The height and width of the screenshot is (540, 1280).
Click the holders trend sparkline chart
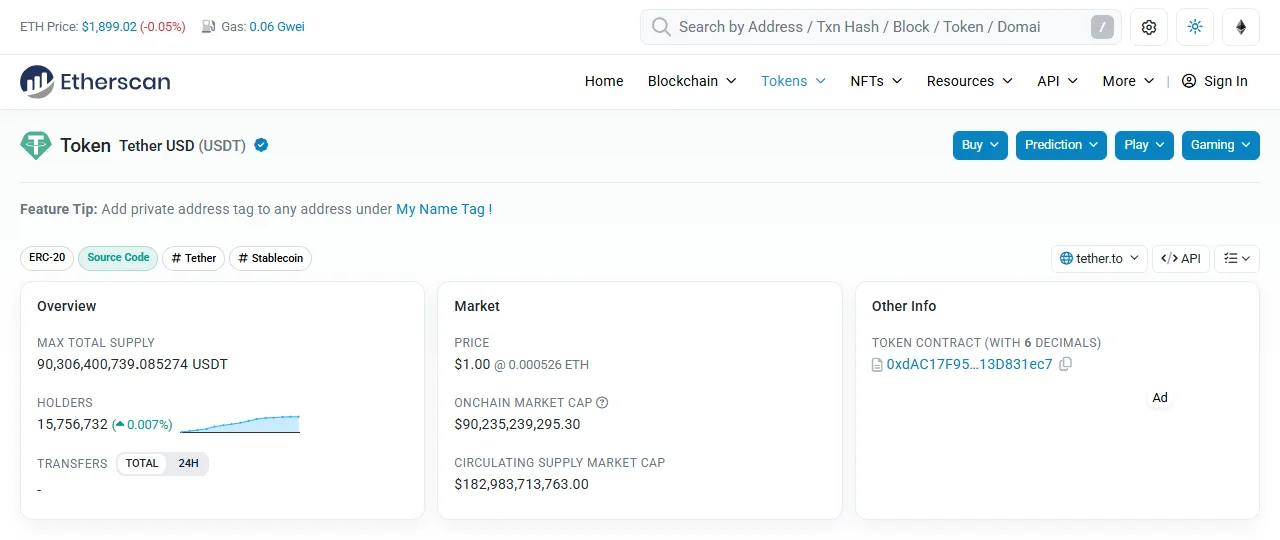click(240, 424)
